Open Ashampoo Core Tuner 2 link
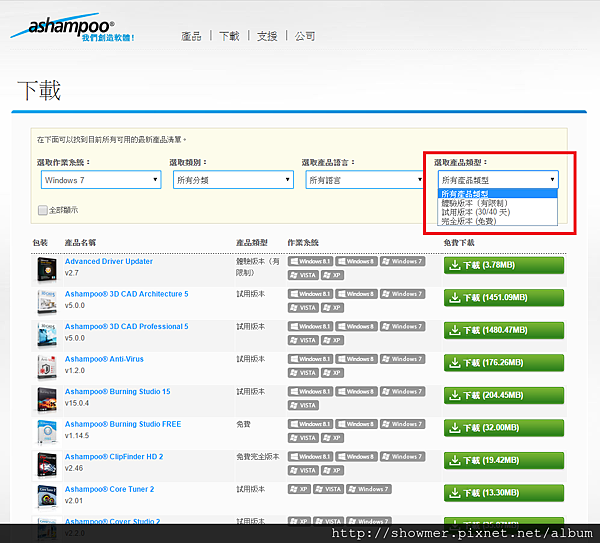Screen dimensions: 600x543 click(x=109, y=489)
